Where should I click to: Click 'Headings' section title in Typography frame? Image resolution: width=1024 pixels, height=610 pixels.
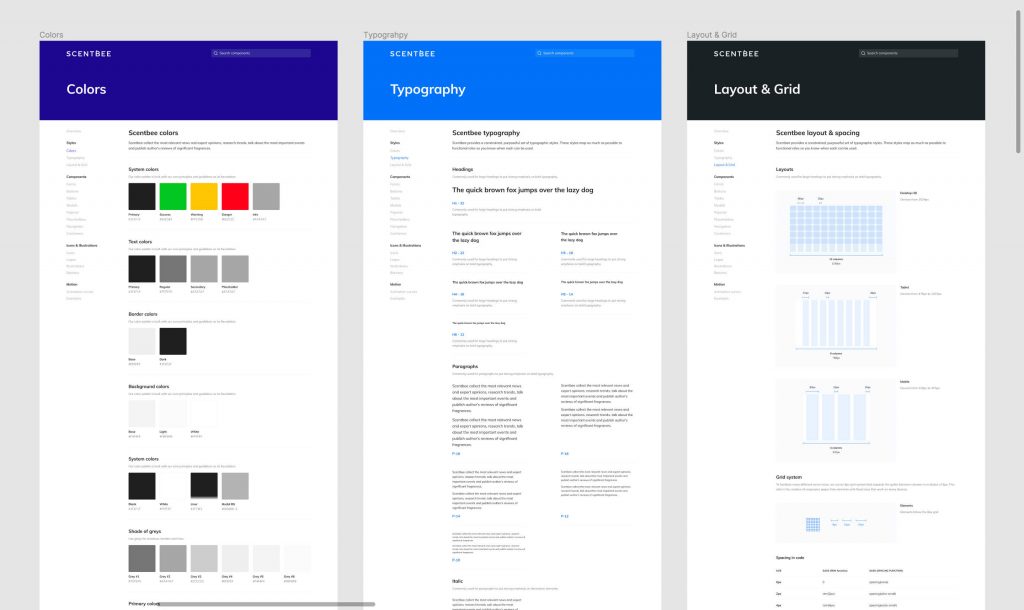coord(462,169)
